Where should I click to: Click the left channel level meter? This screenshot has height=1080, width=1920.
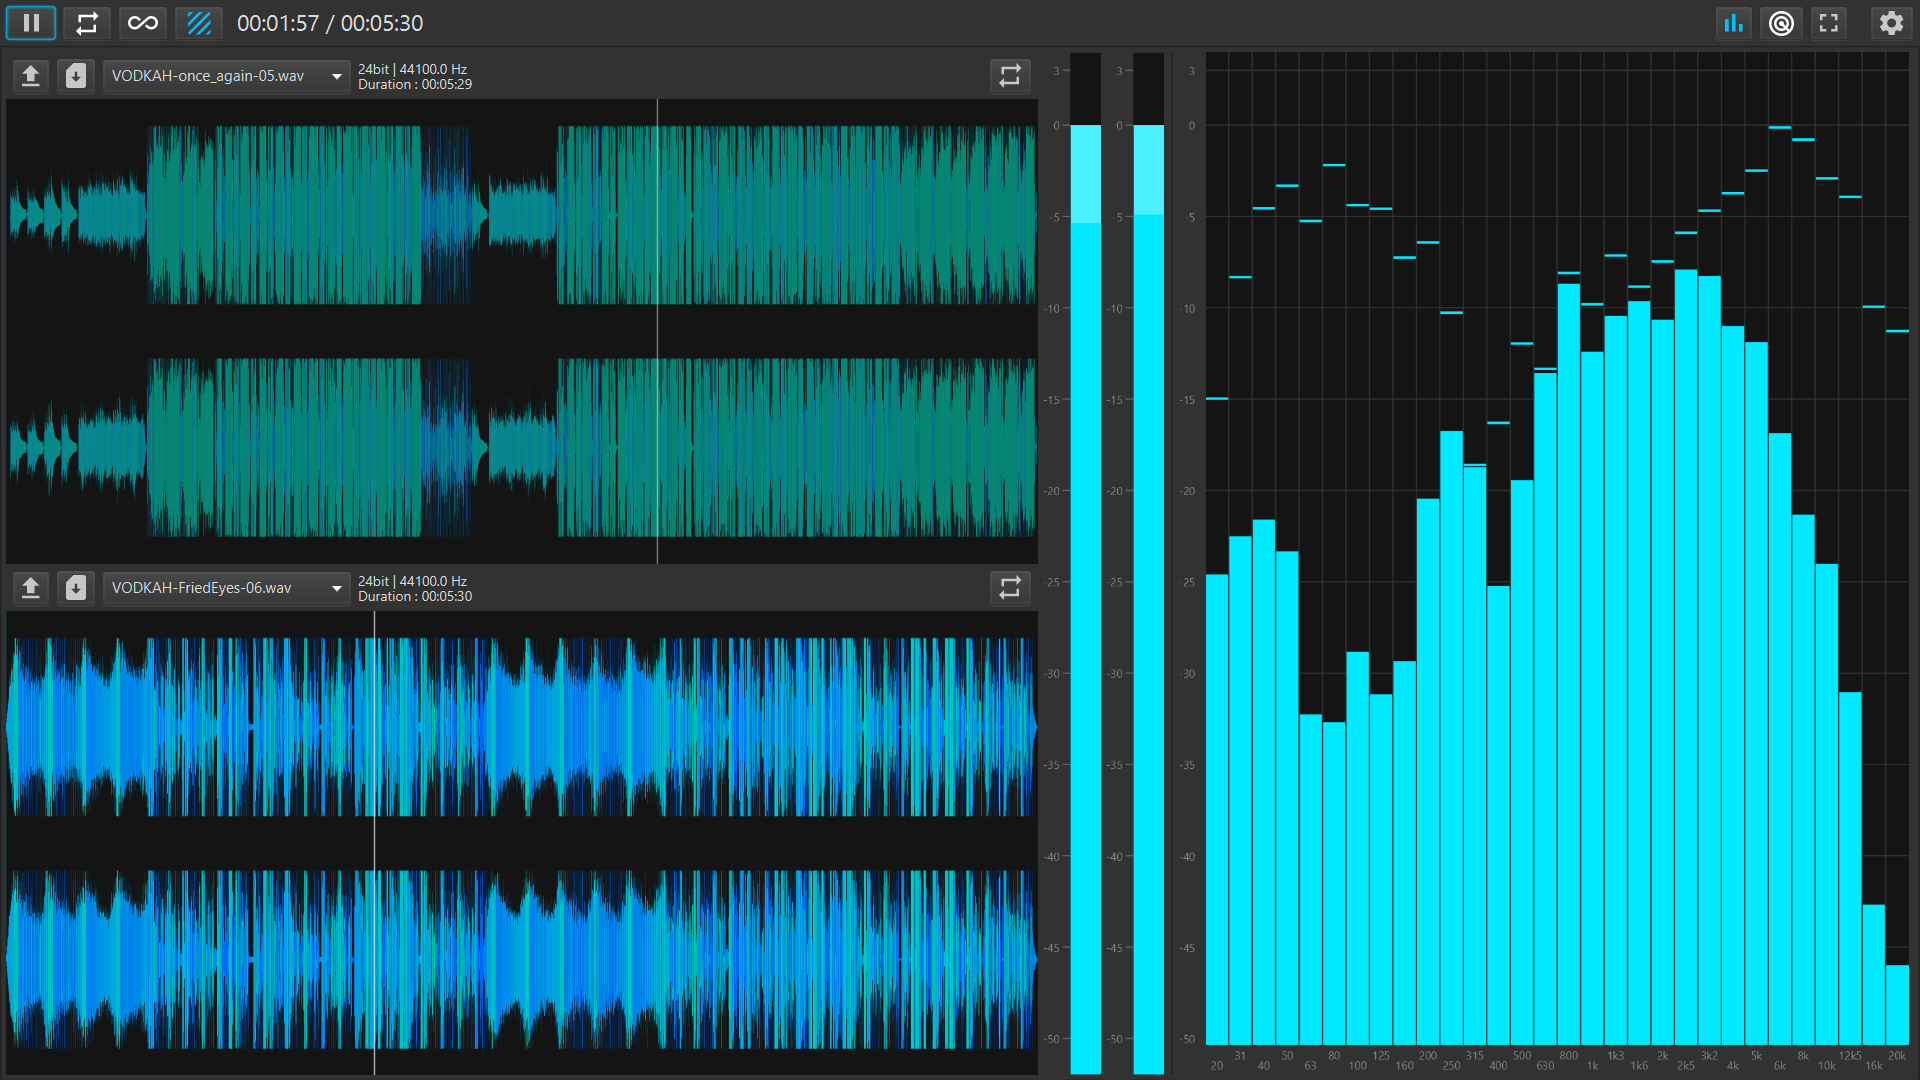click(1086, 564)
